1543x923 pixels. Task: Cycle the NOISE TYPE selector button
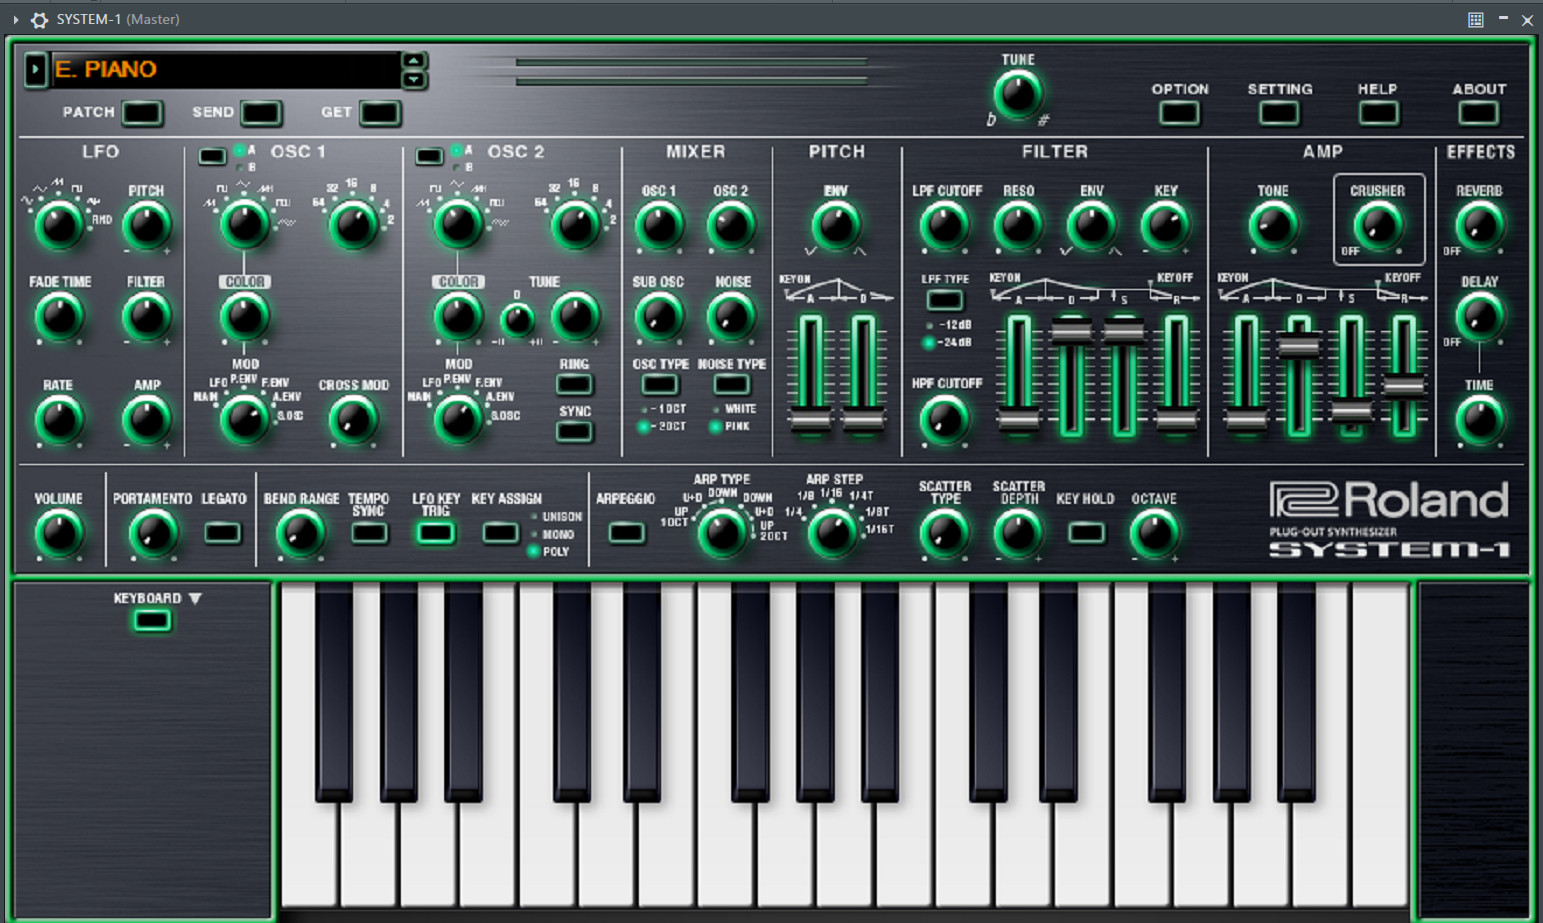731,385
